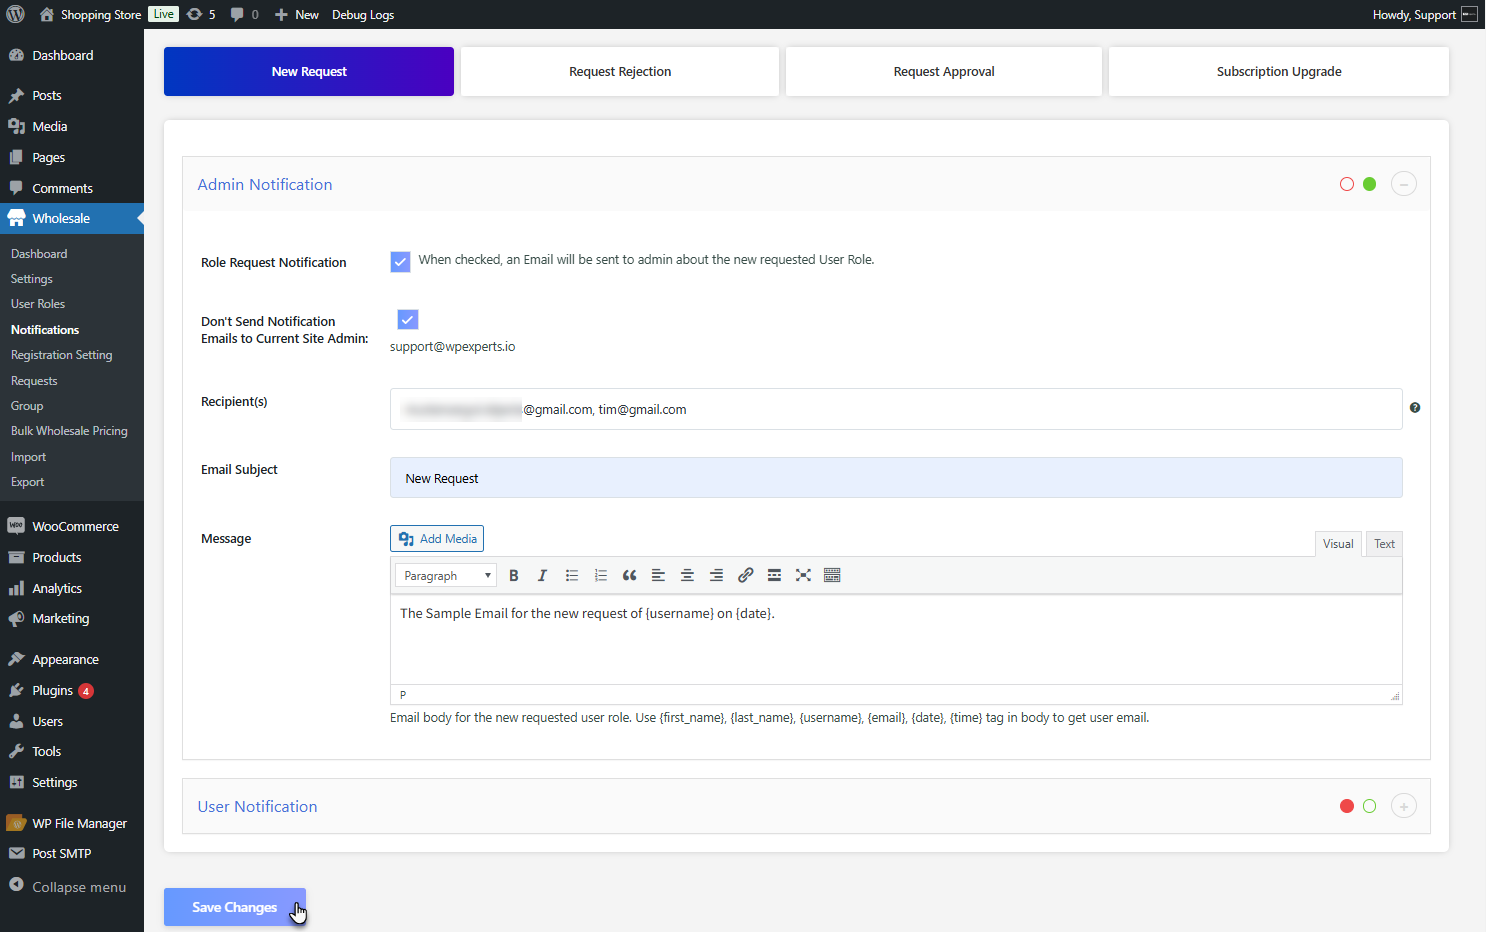Viewport: 1486px width, 932px height.
Task: Open Post SMTP menu
Action: (x=72, y=853)
